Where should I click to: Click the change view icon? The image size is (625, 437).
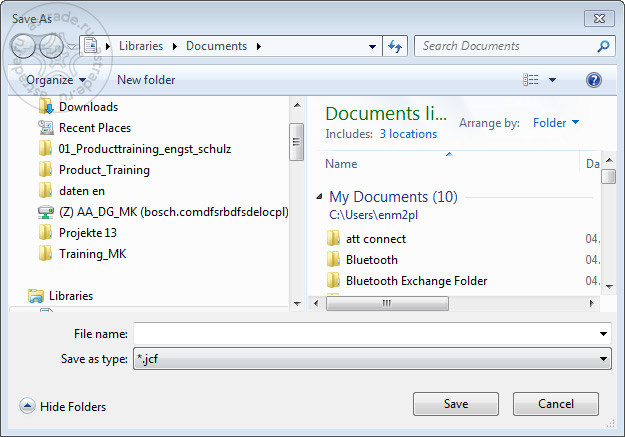[531, 80]
